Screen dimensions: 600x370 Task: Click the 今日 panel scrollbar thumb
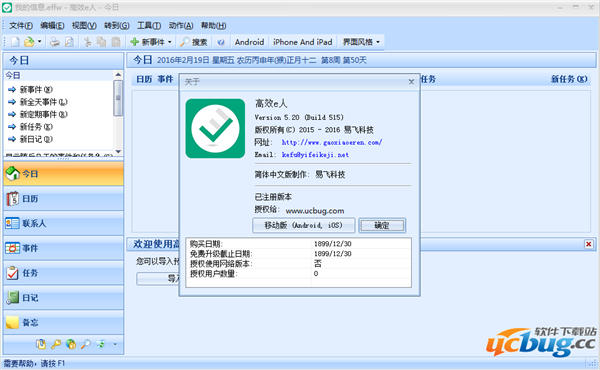click(118, 98)
